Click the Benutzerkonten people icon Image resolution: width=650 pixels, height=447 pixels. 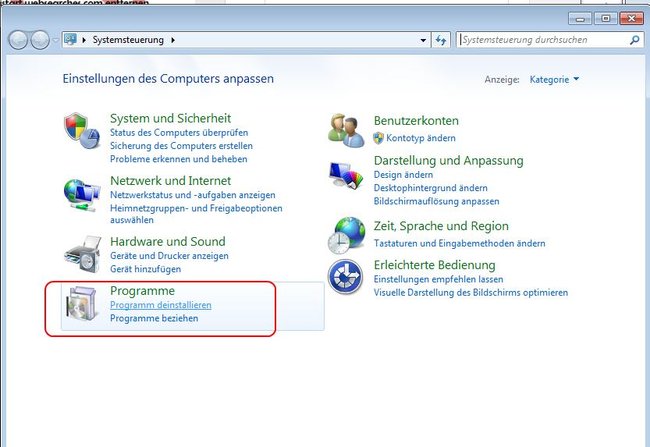click(346, 131)
